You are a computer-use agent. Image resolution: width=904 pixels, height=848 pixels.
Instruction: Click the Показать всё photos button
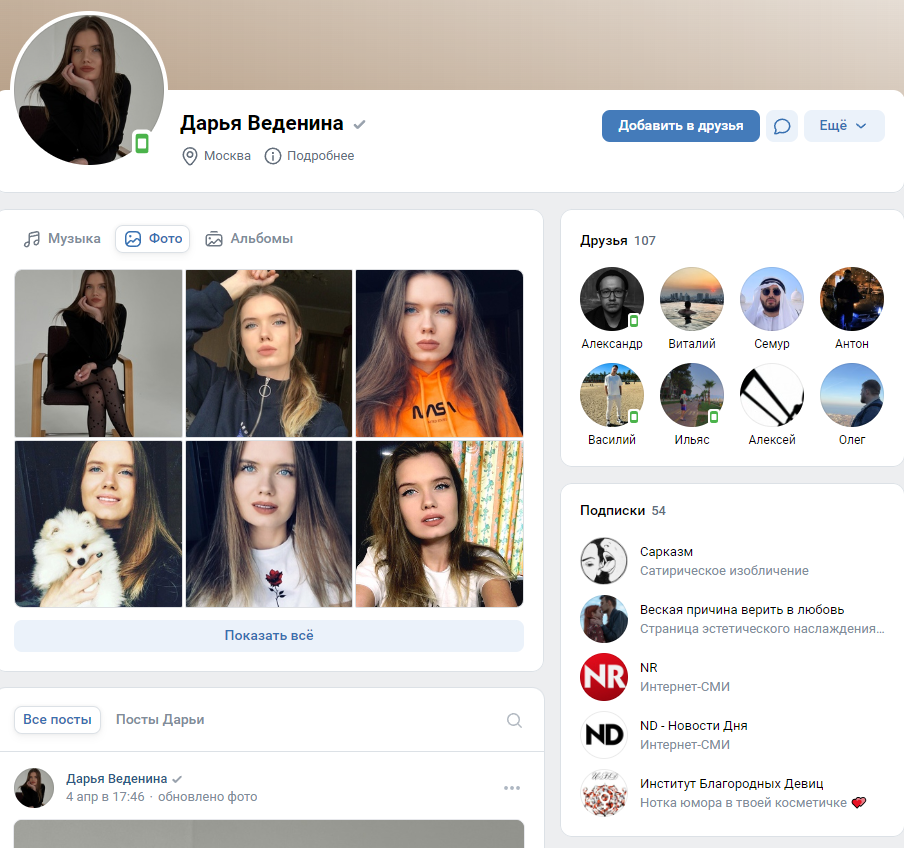(x=269, y=636)
